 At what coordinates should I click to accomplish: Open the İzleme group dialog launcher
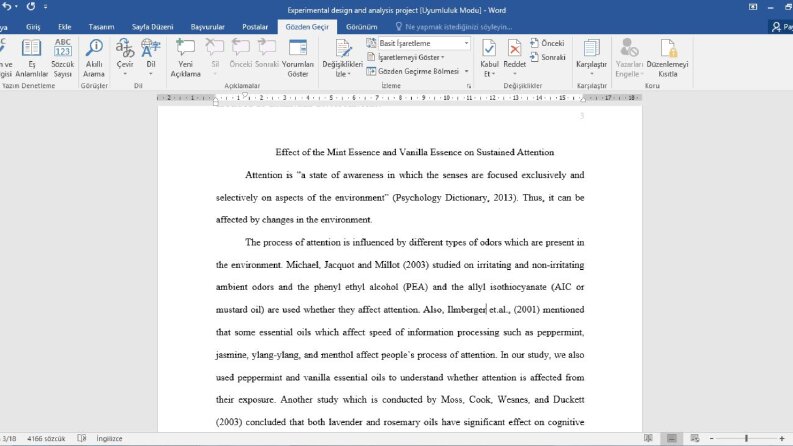(x=469, y=86)
